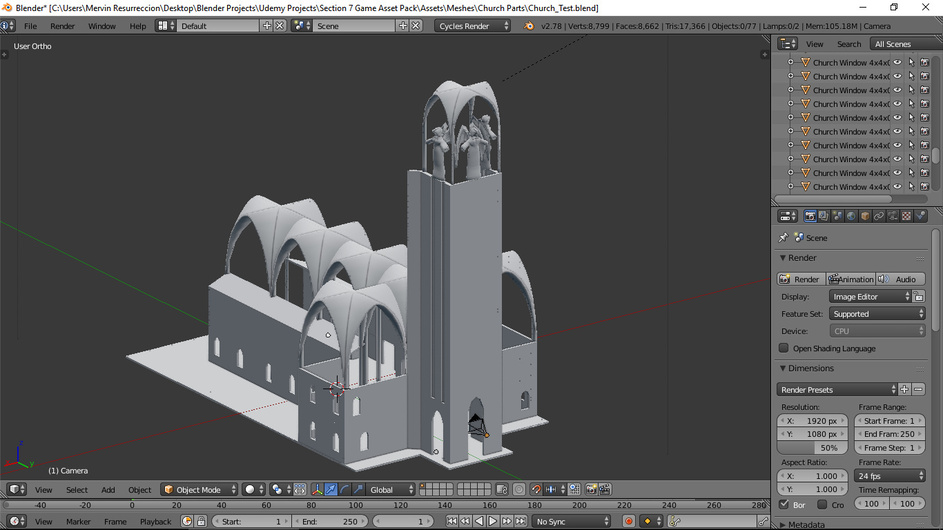Click the Render button in properties panel
The height and width of the screenshot is (530, 943).
pos(801,279)
